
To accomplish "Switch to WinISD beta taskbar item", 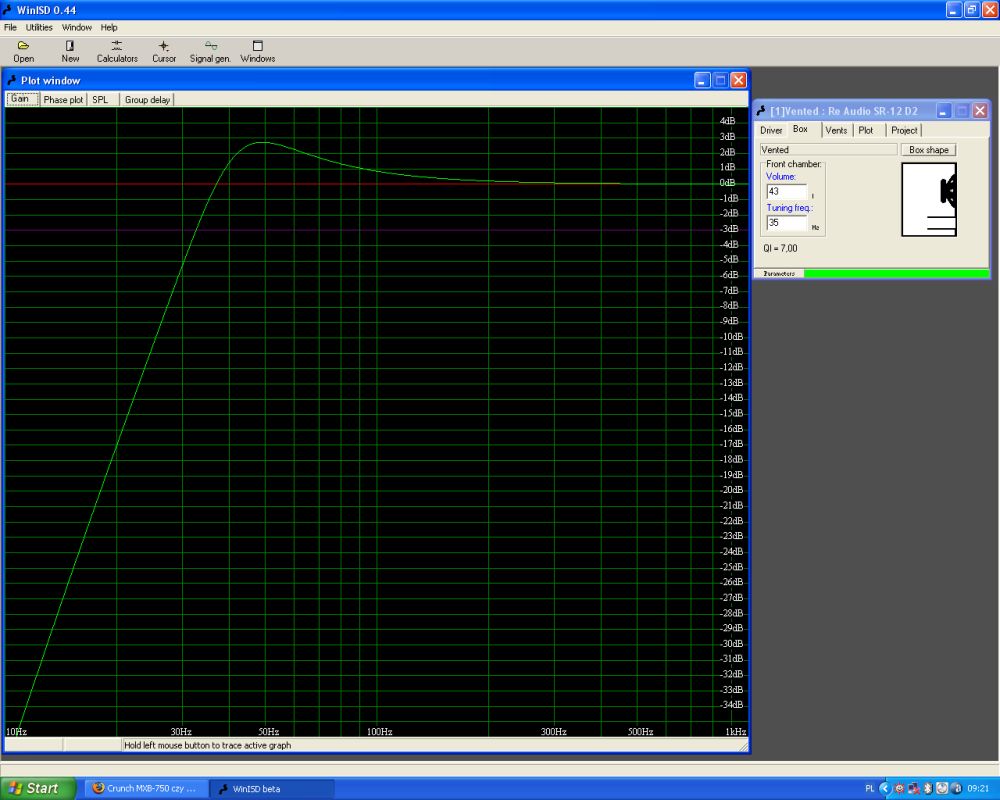I will [x=270, y=788].
